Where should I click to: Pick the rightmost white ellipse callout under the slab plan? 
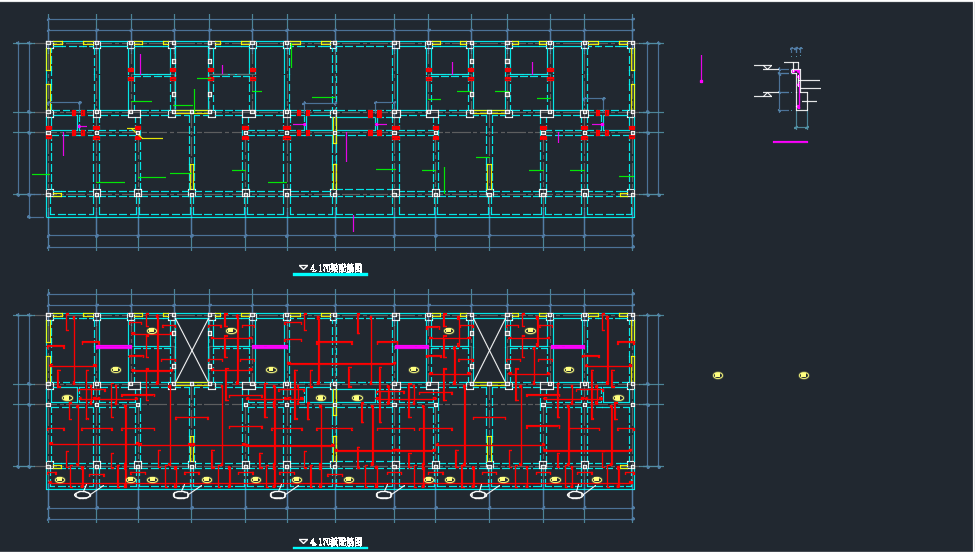click(575, 495)
